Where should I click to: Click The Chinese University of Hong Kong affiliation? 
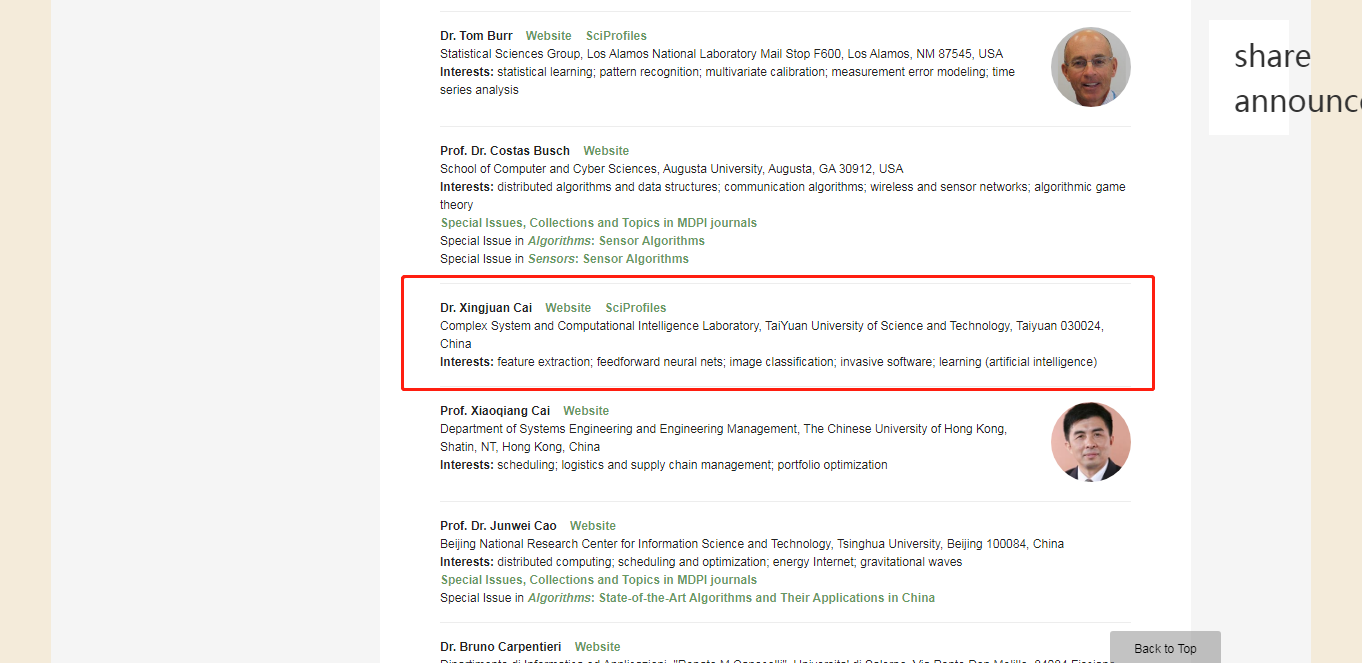click(x=723, y=438)
